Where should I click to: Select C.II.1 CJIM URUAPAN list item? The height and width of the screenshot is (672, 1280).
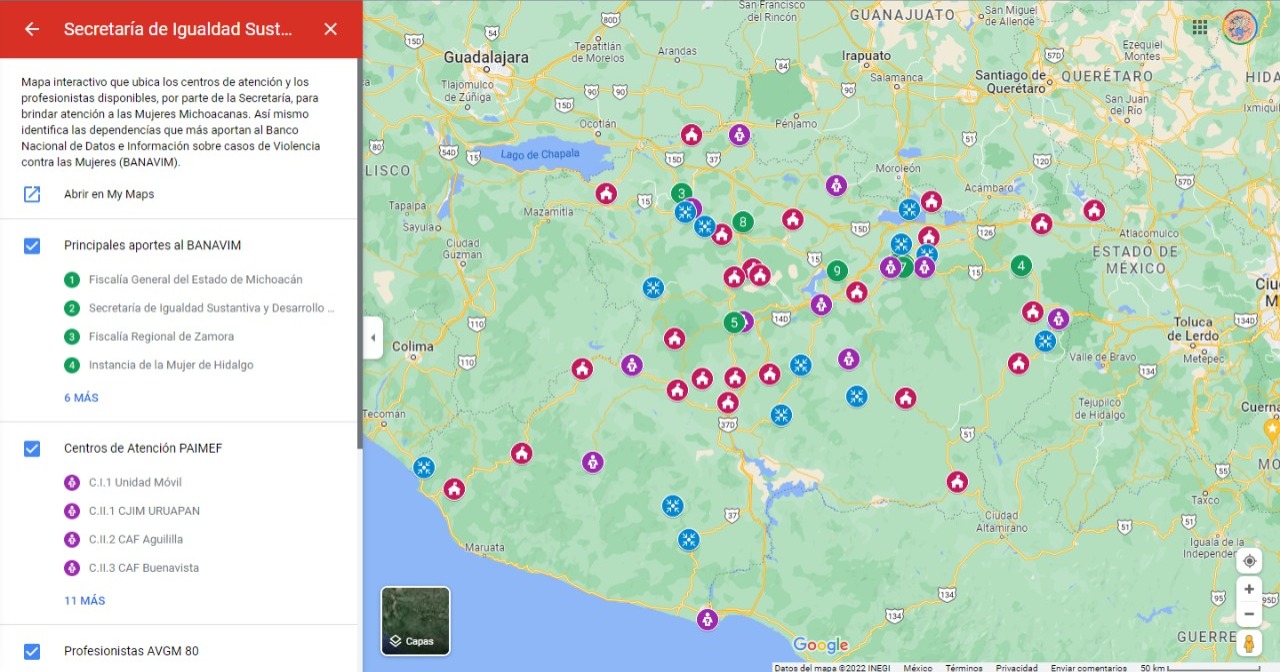click(143, 511)
